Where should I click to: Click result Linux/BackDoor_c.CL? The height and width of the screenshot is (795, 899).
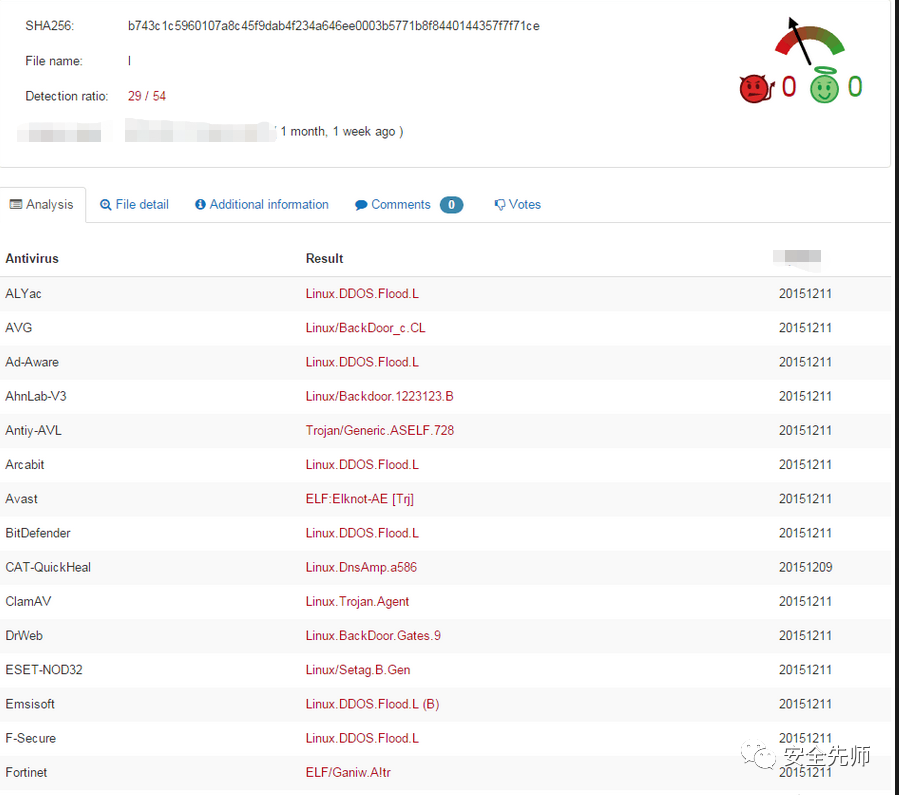[x=366, y=328]
